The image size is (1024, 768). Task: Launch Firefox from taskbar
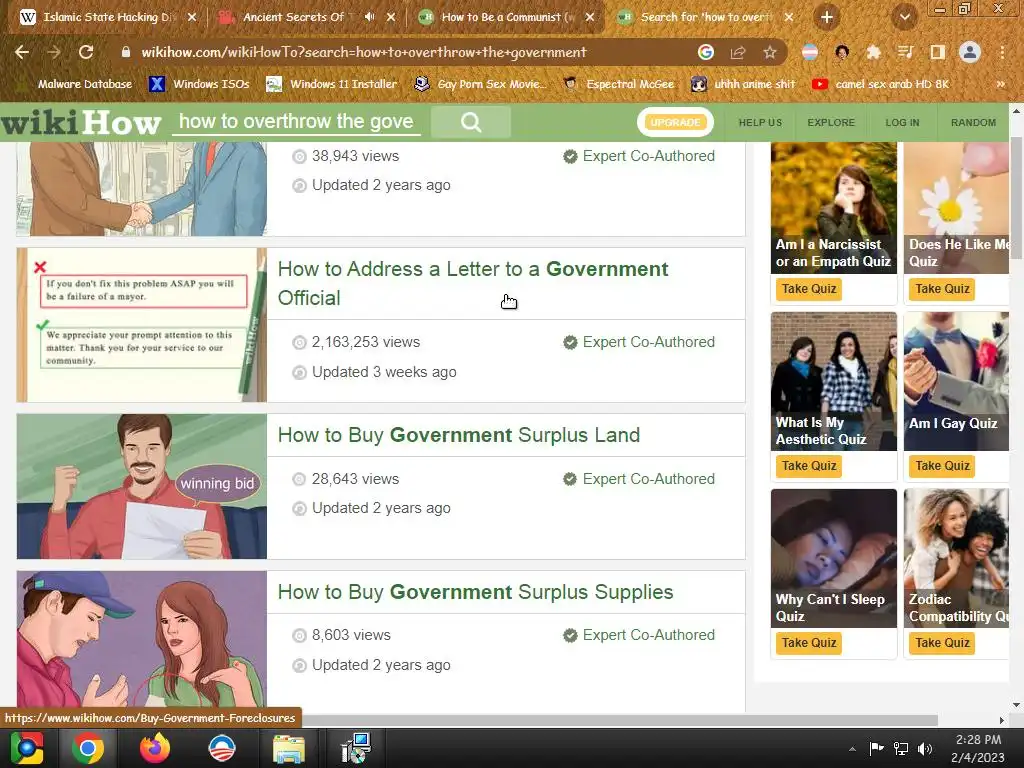click(x=155, y=748)
